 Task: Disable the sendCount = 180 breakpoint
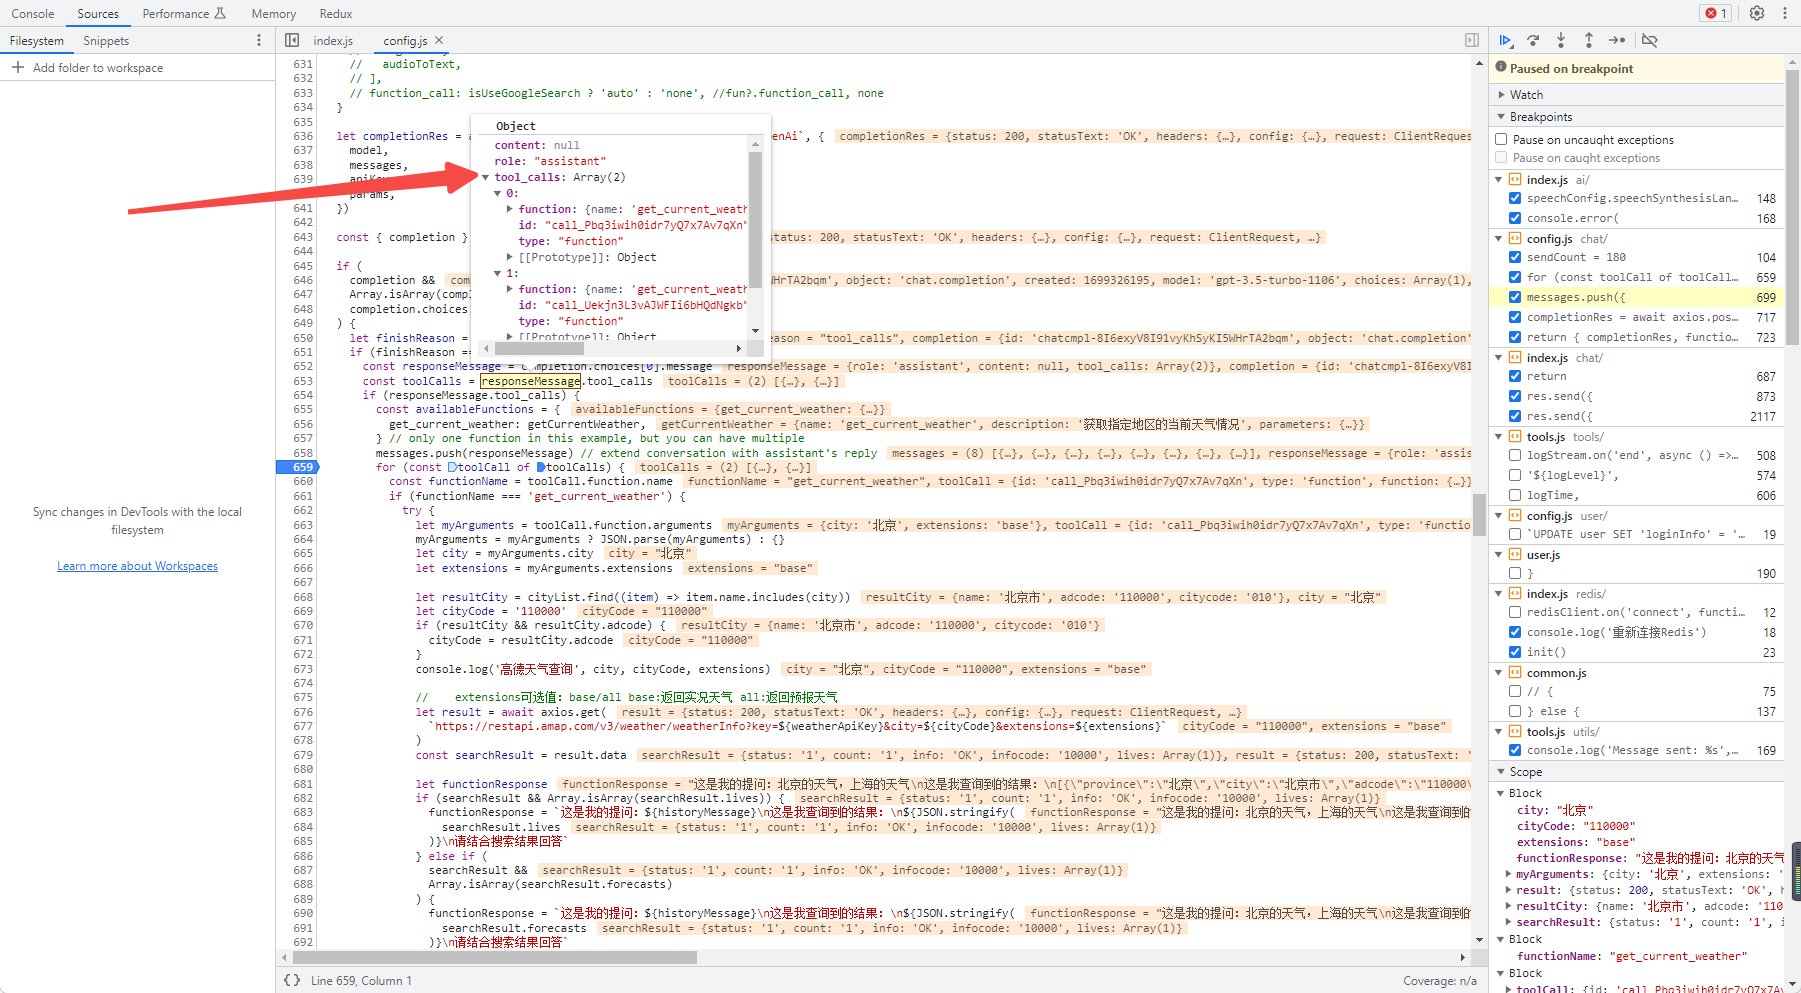(x=1515, y=257)
